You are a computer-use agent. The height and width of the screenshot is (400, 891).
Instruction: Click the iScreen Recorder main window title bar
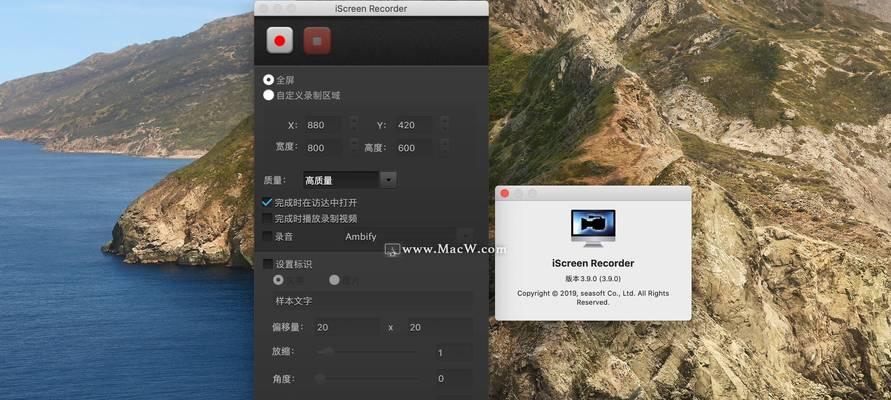pyautogui.click(x=371, y=9)
